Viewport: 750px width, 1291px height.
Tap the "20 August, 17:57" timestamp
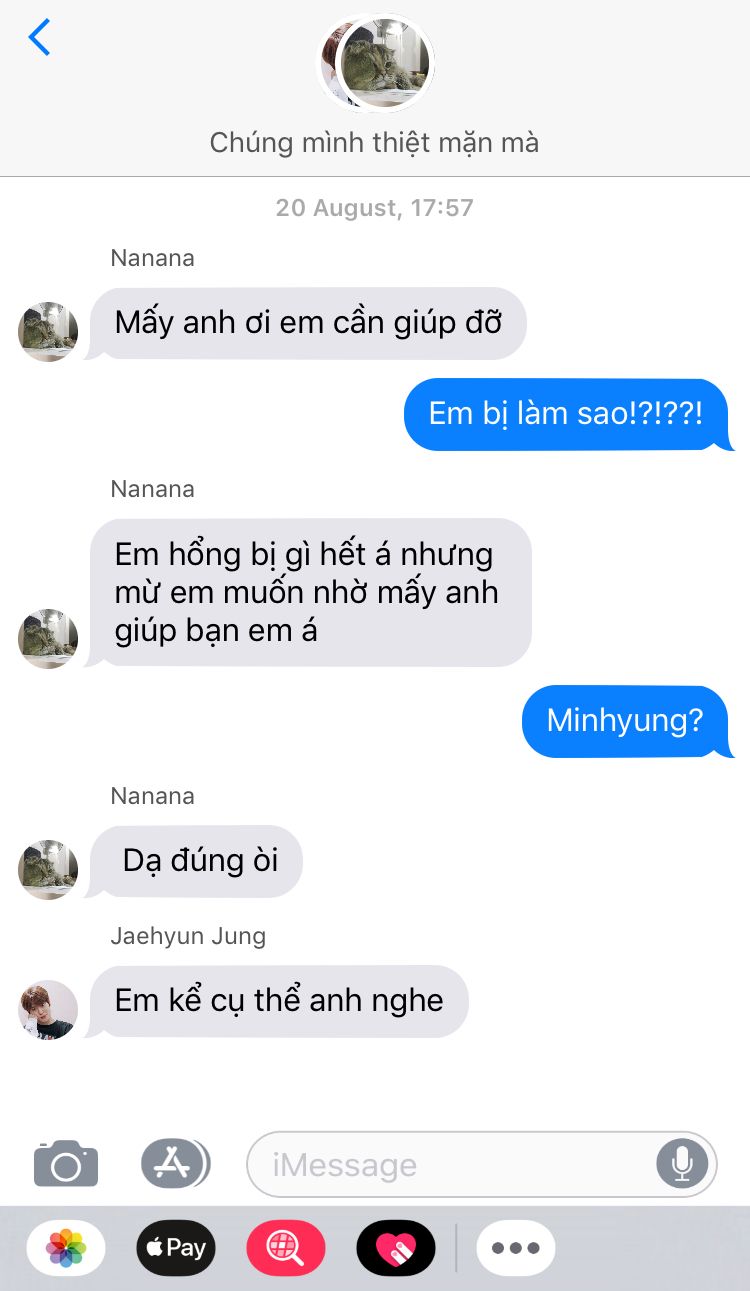[x=375, y=208]
